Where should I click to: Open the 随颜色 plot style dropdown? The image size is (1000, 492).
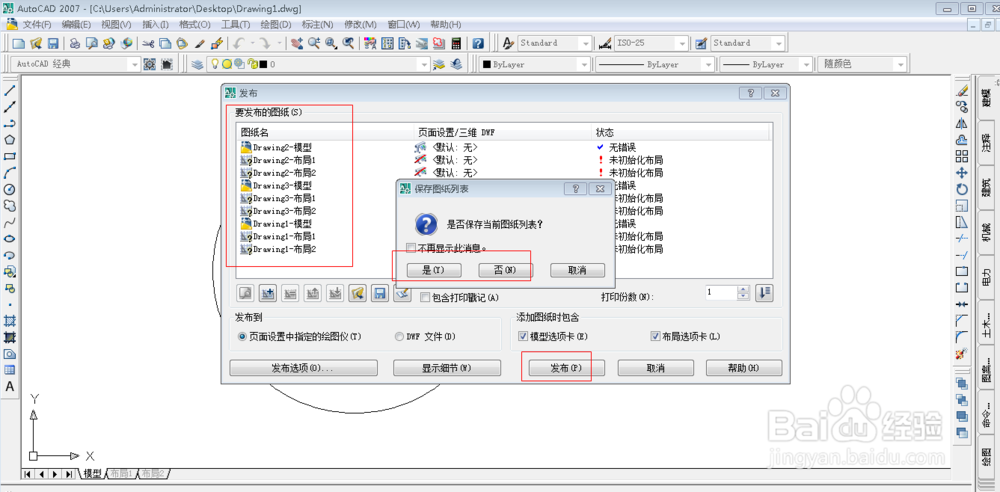pyautogui.click(x=899, y=64)
